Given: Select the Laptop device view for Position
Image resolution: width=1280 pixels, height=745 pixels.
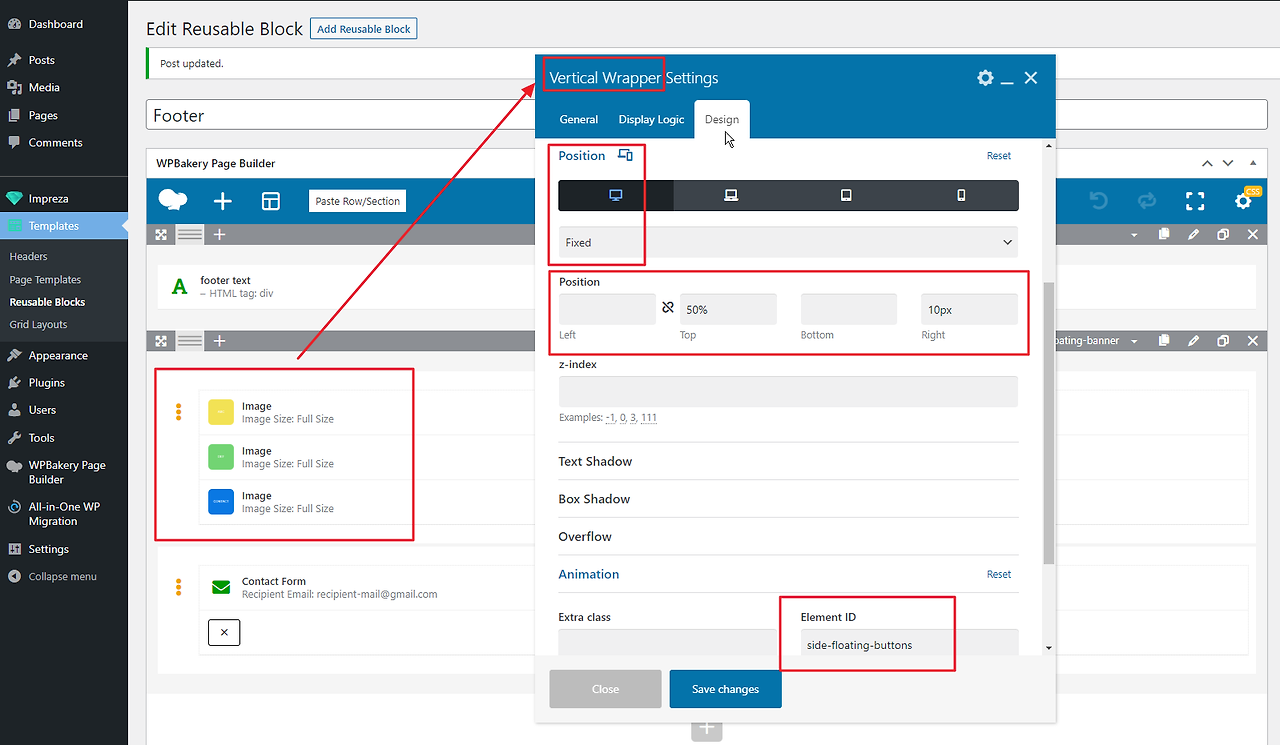Looking at the screenshot, I should pyautogui.click(x=731, y=195).
